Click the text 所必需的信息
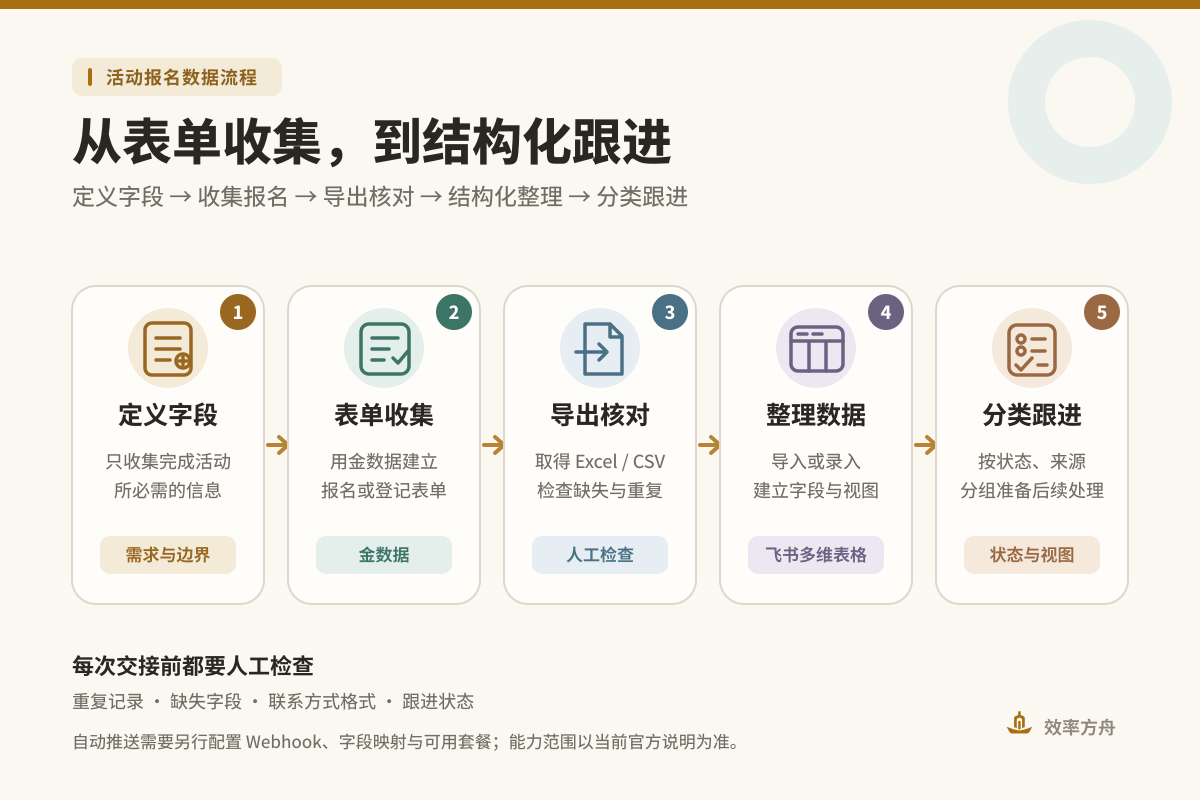The image size is (1200, 800). click(168, 491)
